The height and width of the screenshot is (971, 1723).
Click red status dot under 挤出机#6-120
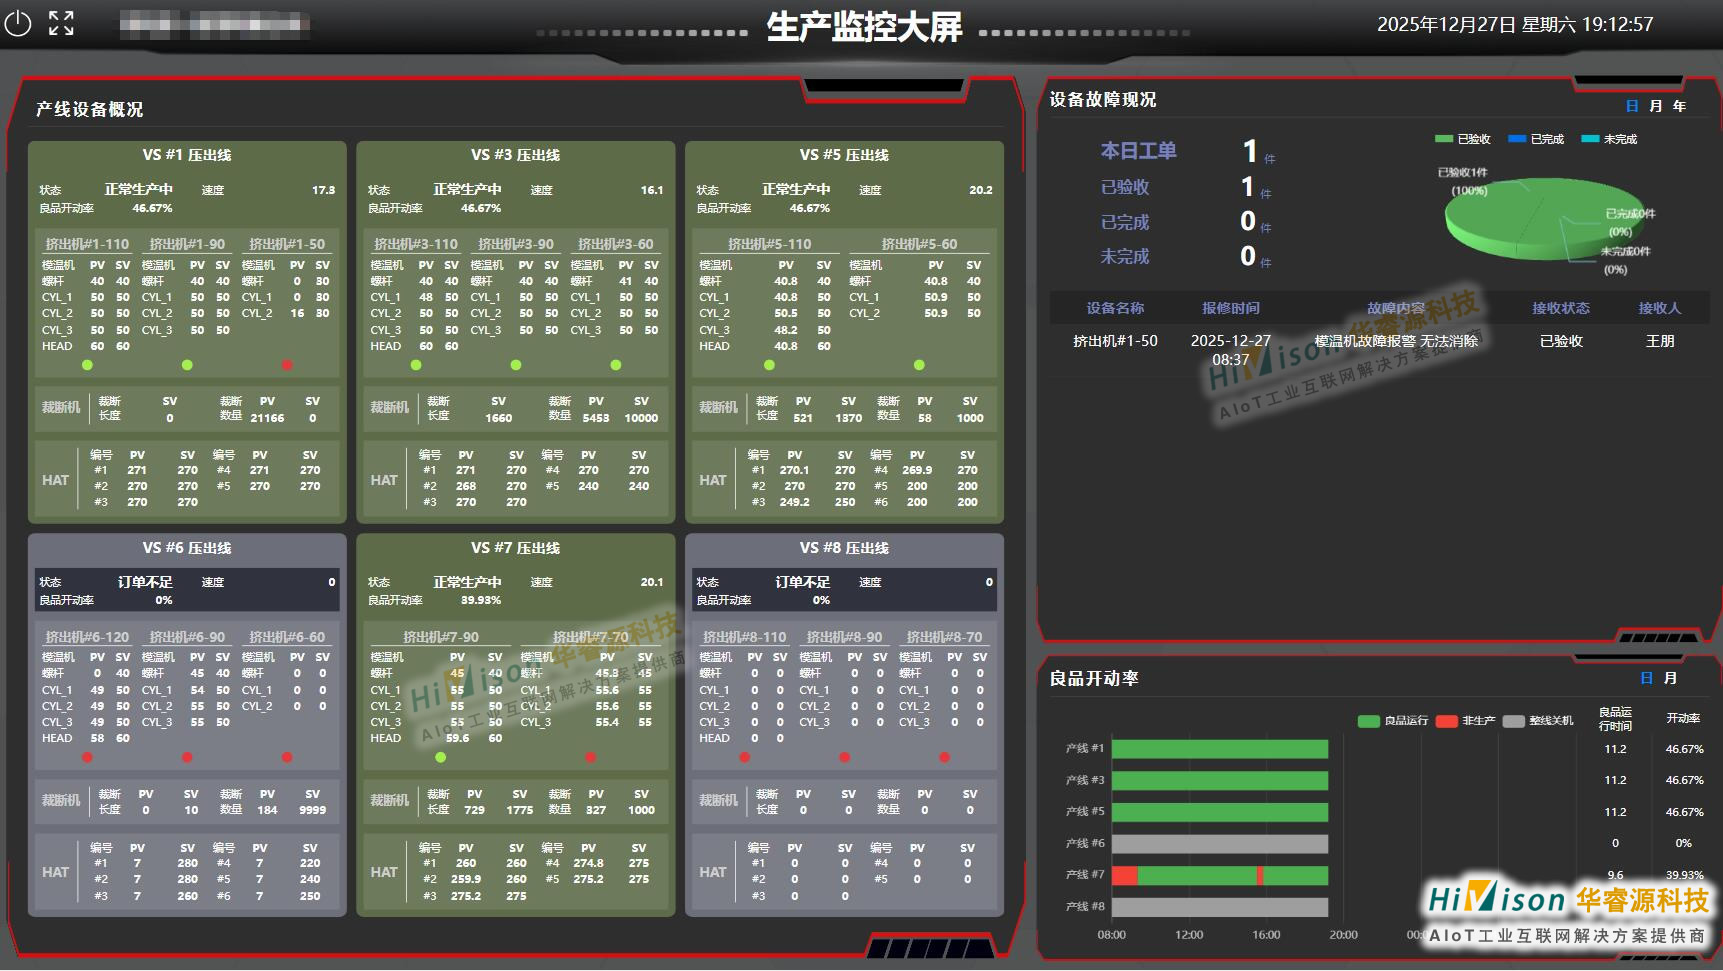[x=87, y=757]
